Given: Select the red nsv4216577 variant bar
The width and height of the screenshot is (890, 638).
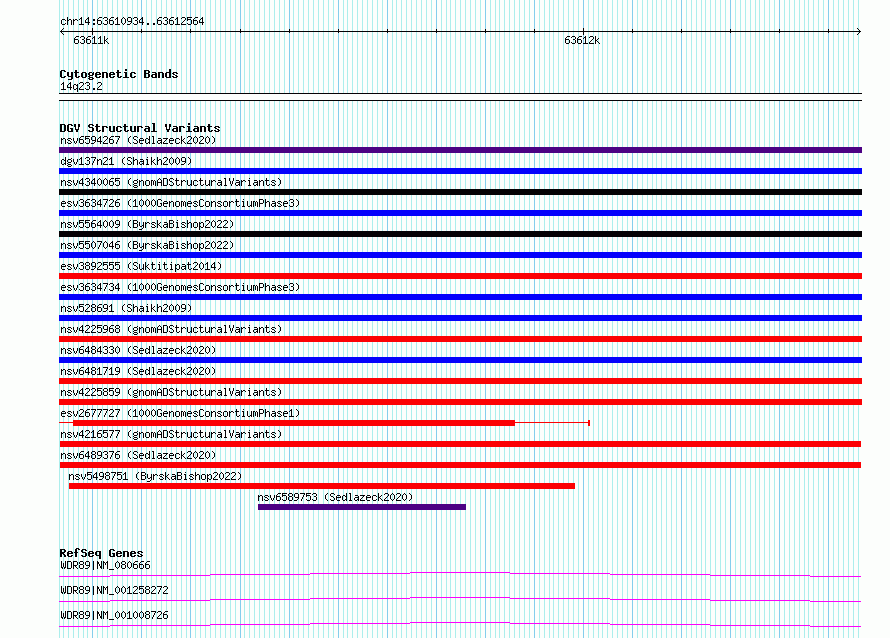Looking at the screenshot, I should click(460, 444).
